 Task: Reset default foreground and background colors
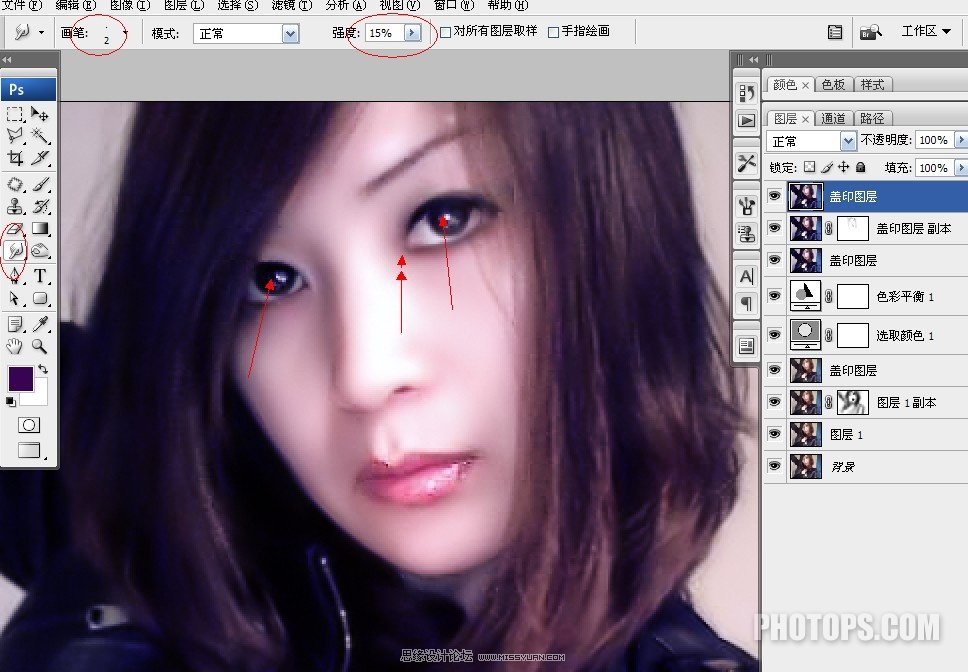point(10,402)
